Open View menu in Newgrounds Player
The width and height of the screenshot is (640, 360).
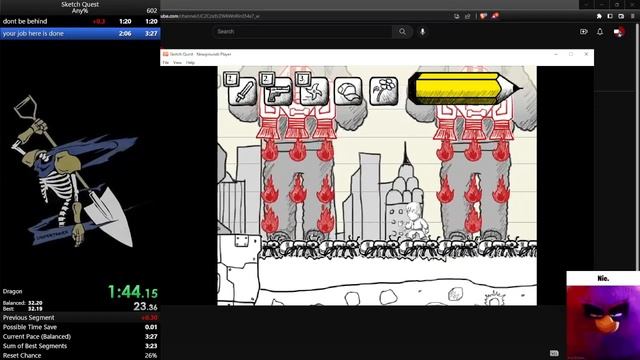click(x=177, y=62)
